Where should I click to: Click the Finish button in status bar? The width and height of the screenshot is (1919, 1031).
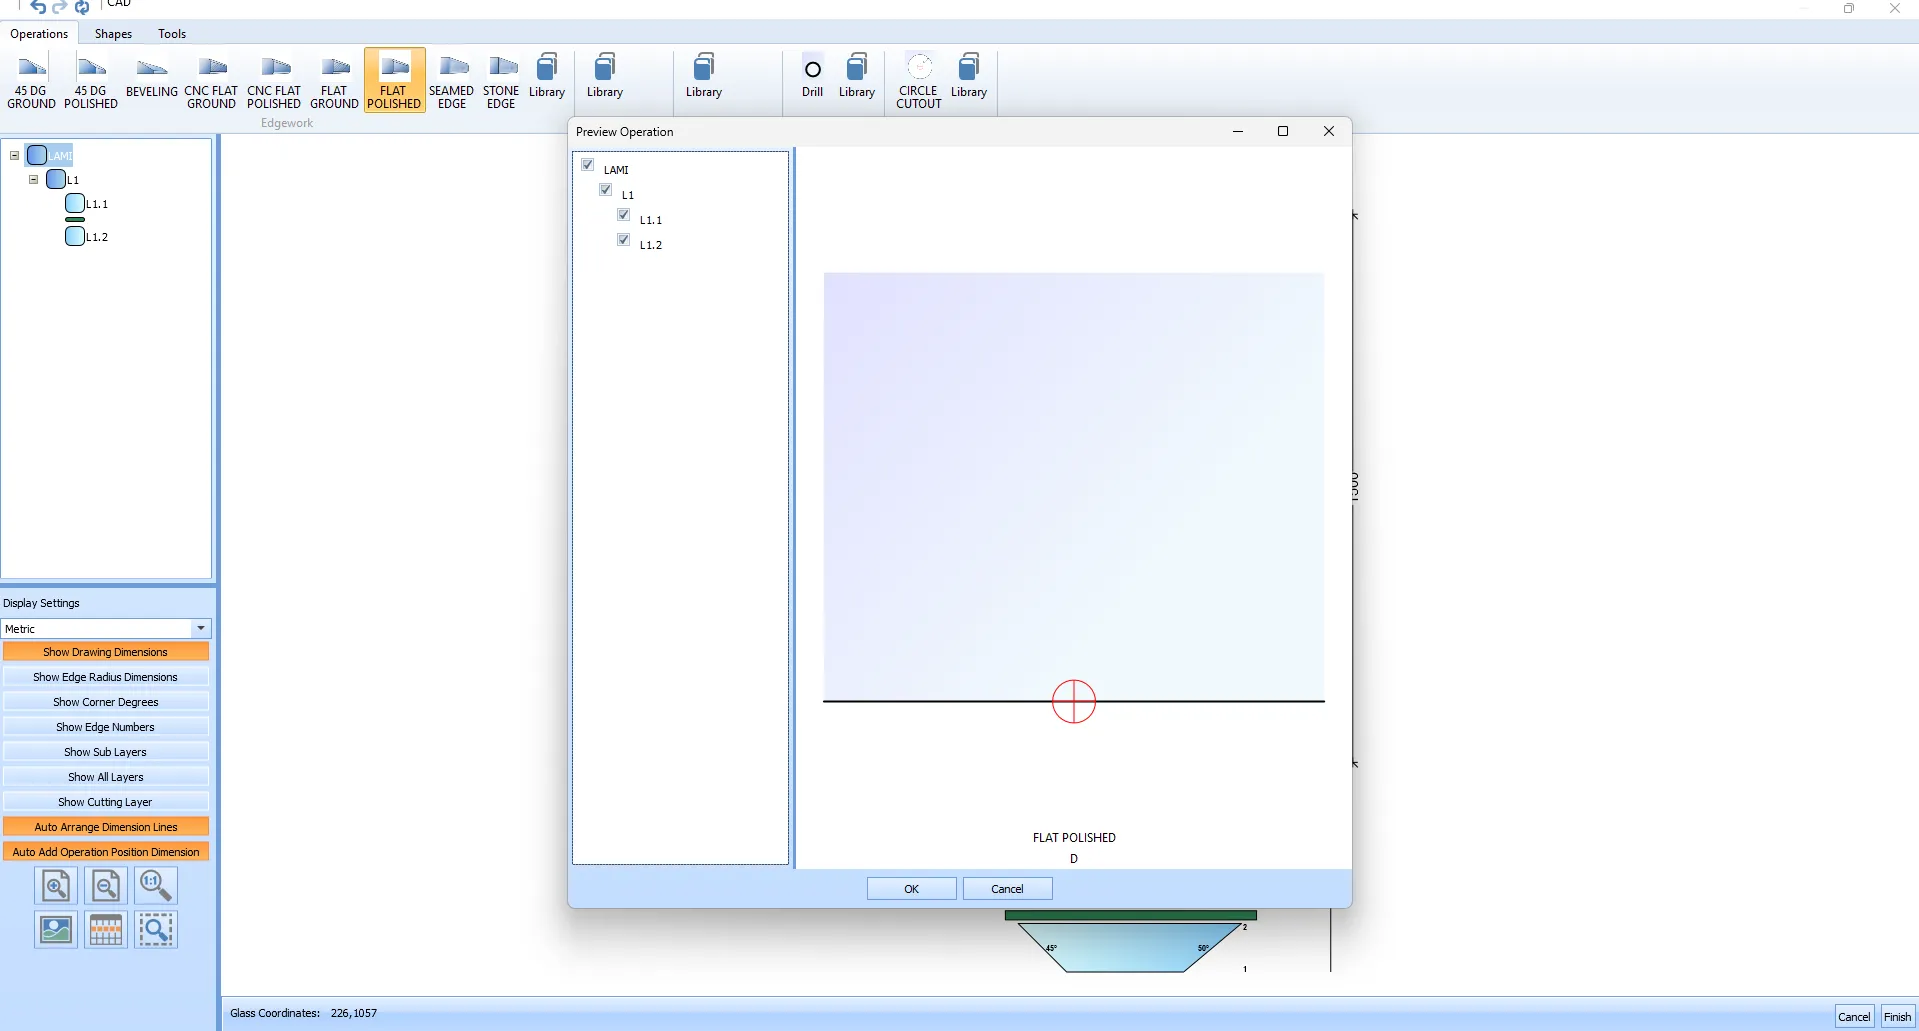(x=1897, y=1017)
